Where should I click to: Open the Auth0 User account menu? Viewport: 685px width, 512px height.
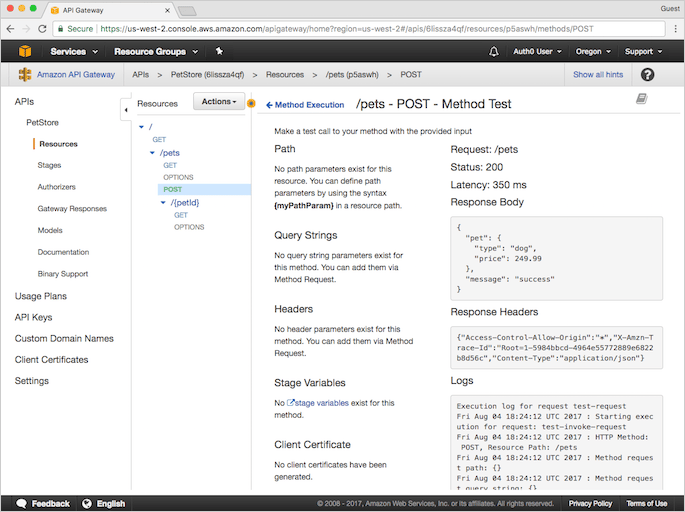(x=537, y=52)
